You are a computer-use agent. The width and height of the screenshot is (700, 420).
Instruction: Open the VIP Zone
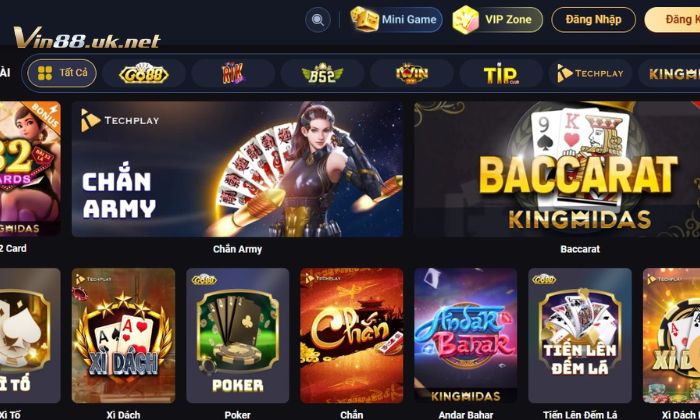497,20
